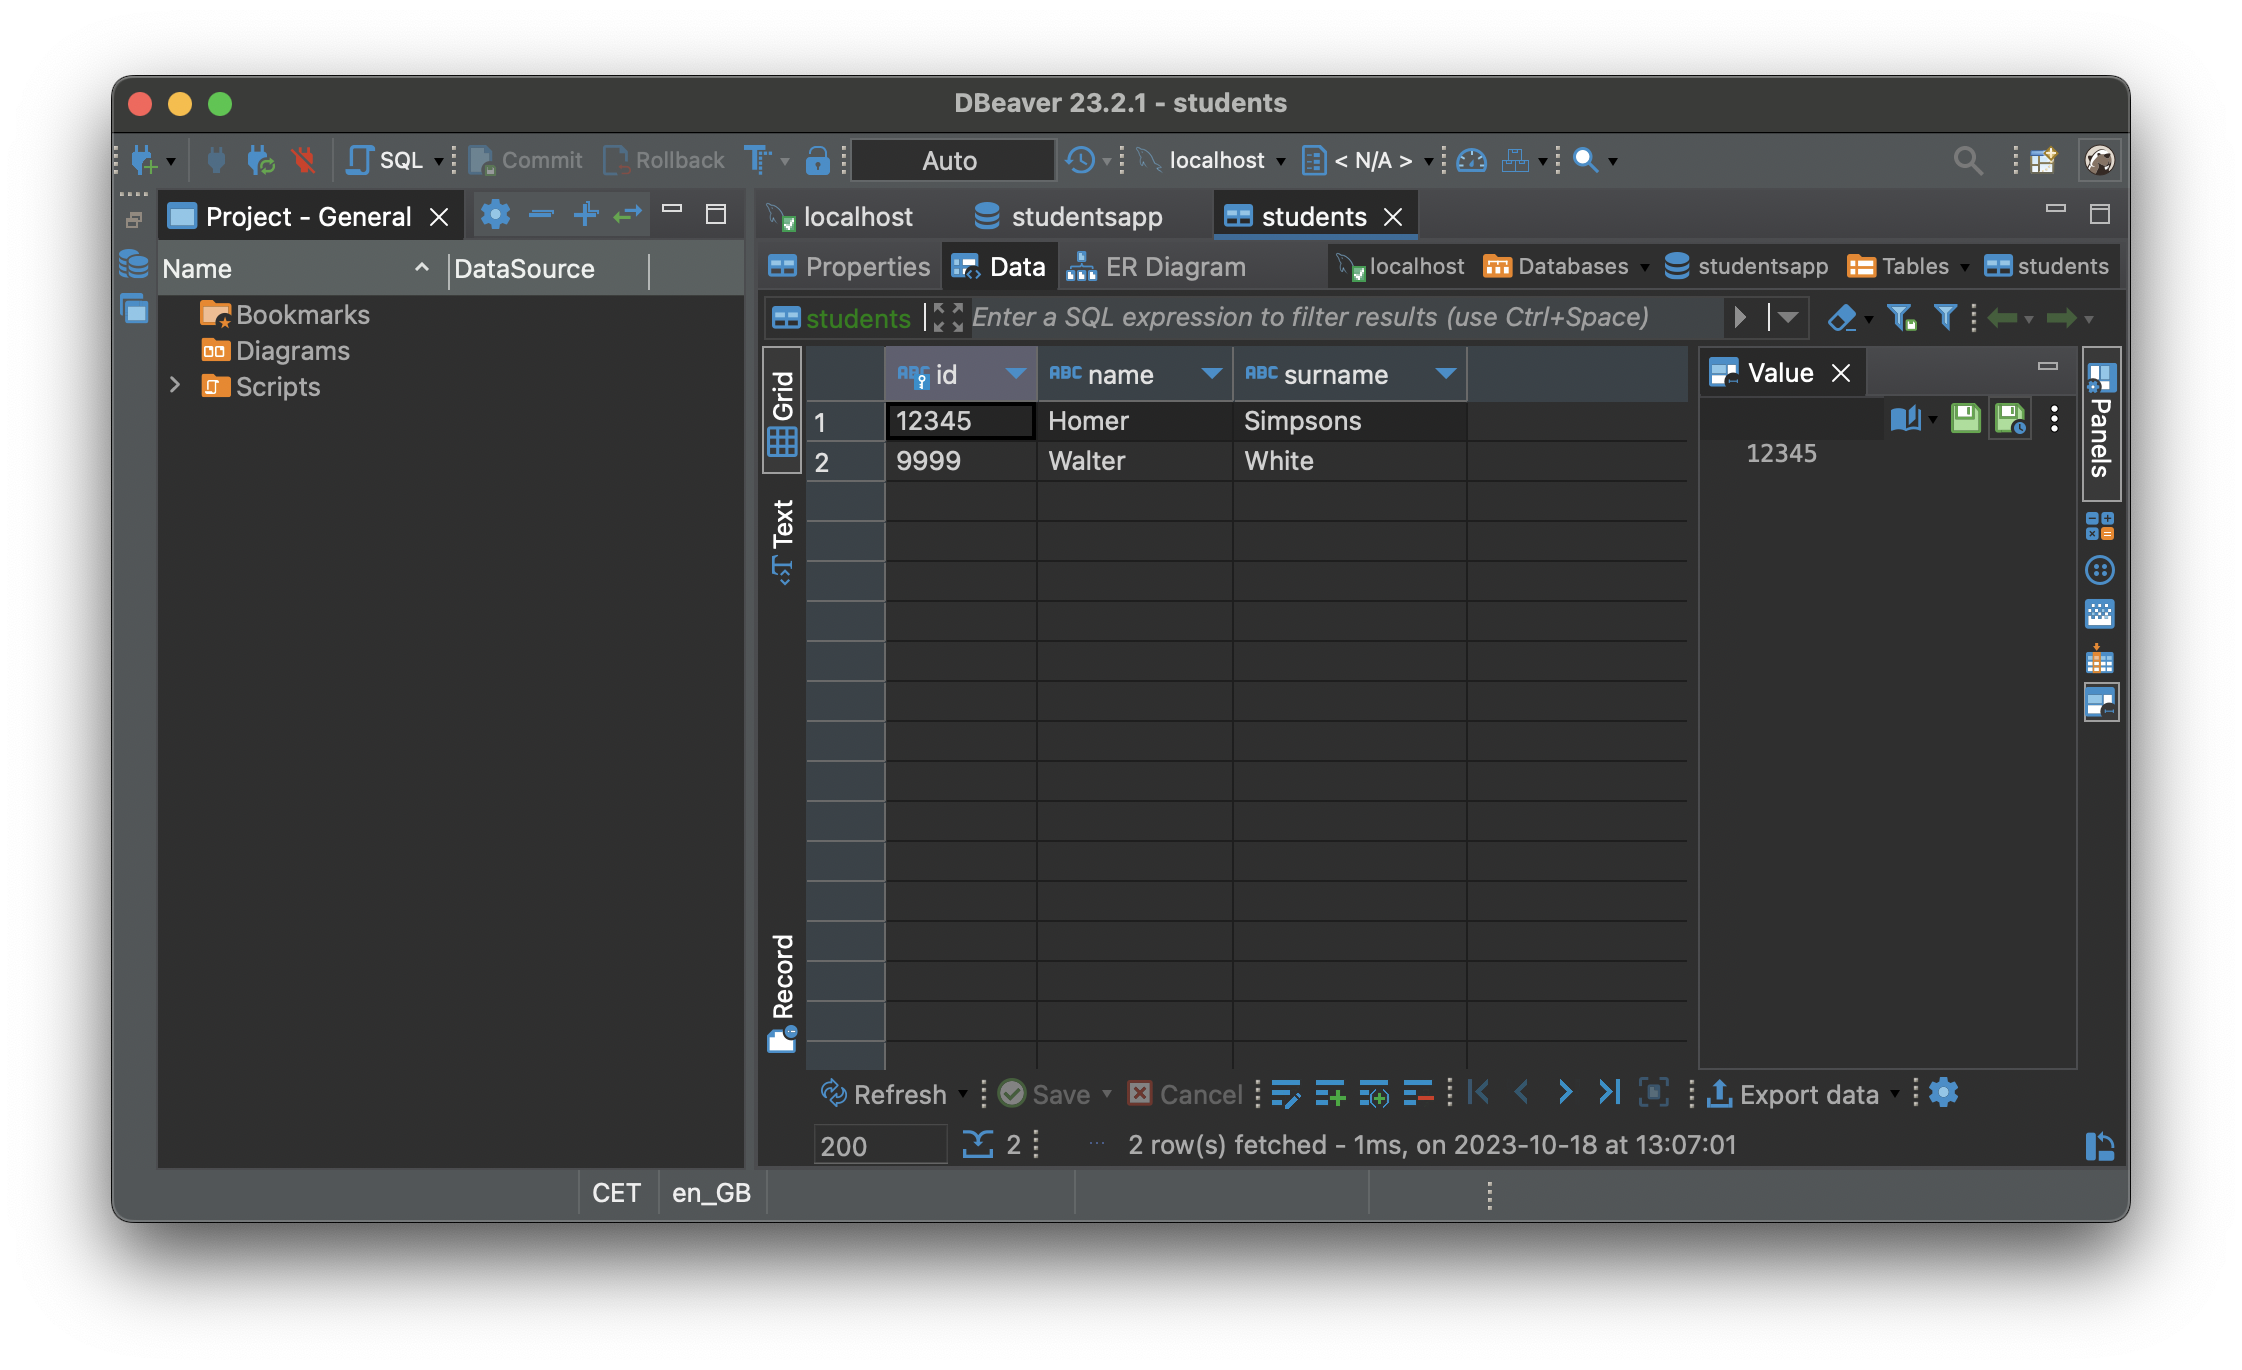Open filter history dropdown arrow
2242x1370 pixels.
(1788, 318)
